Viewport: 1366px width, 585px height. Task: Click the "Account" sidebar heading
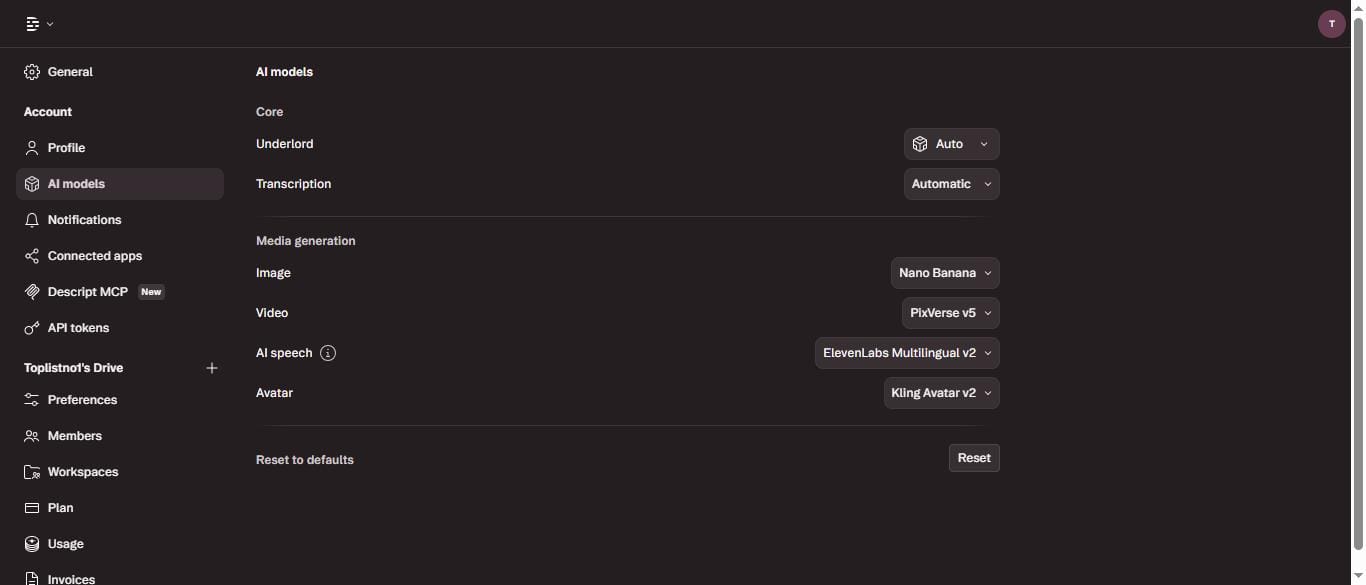tap(48, 112)
